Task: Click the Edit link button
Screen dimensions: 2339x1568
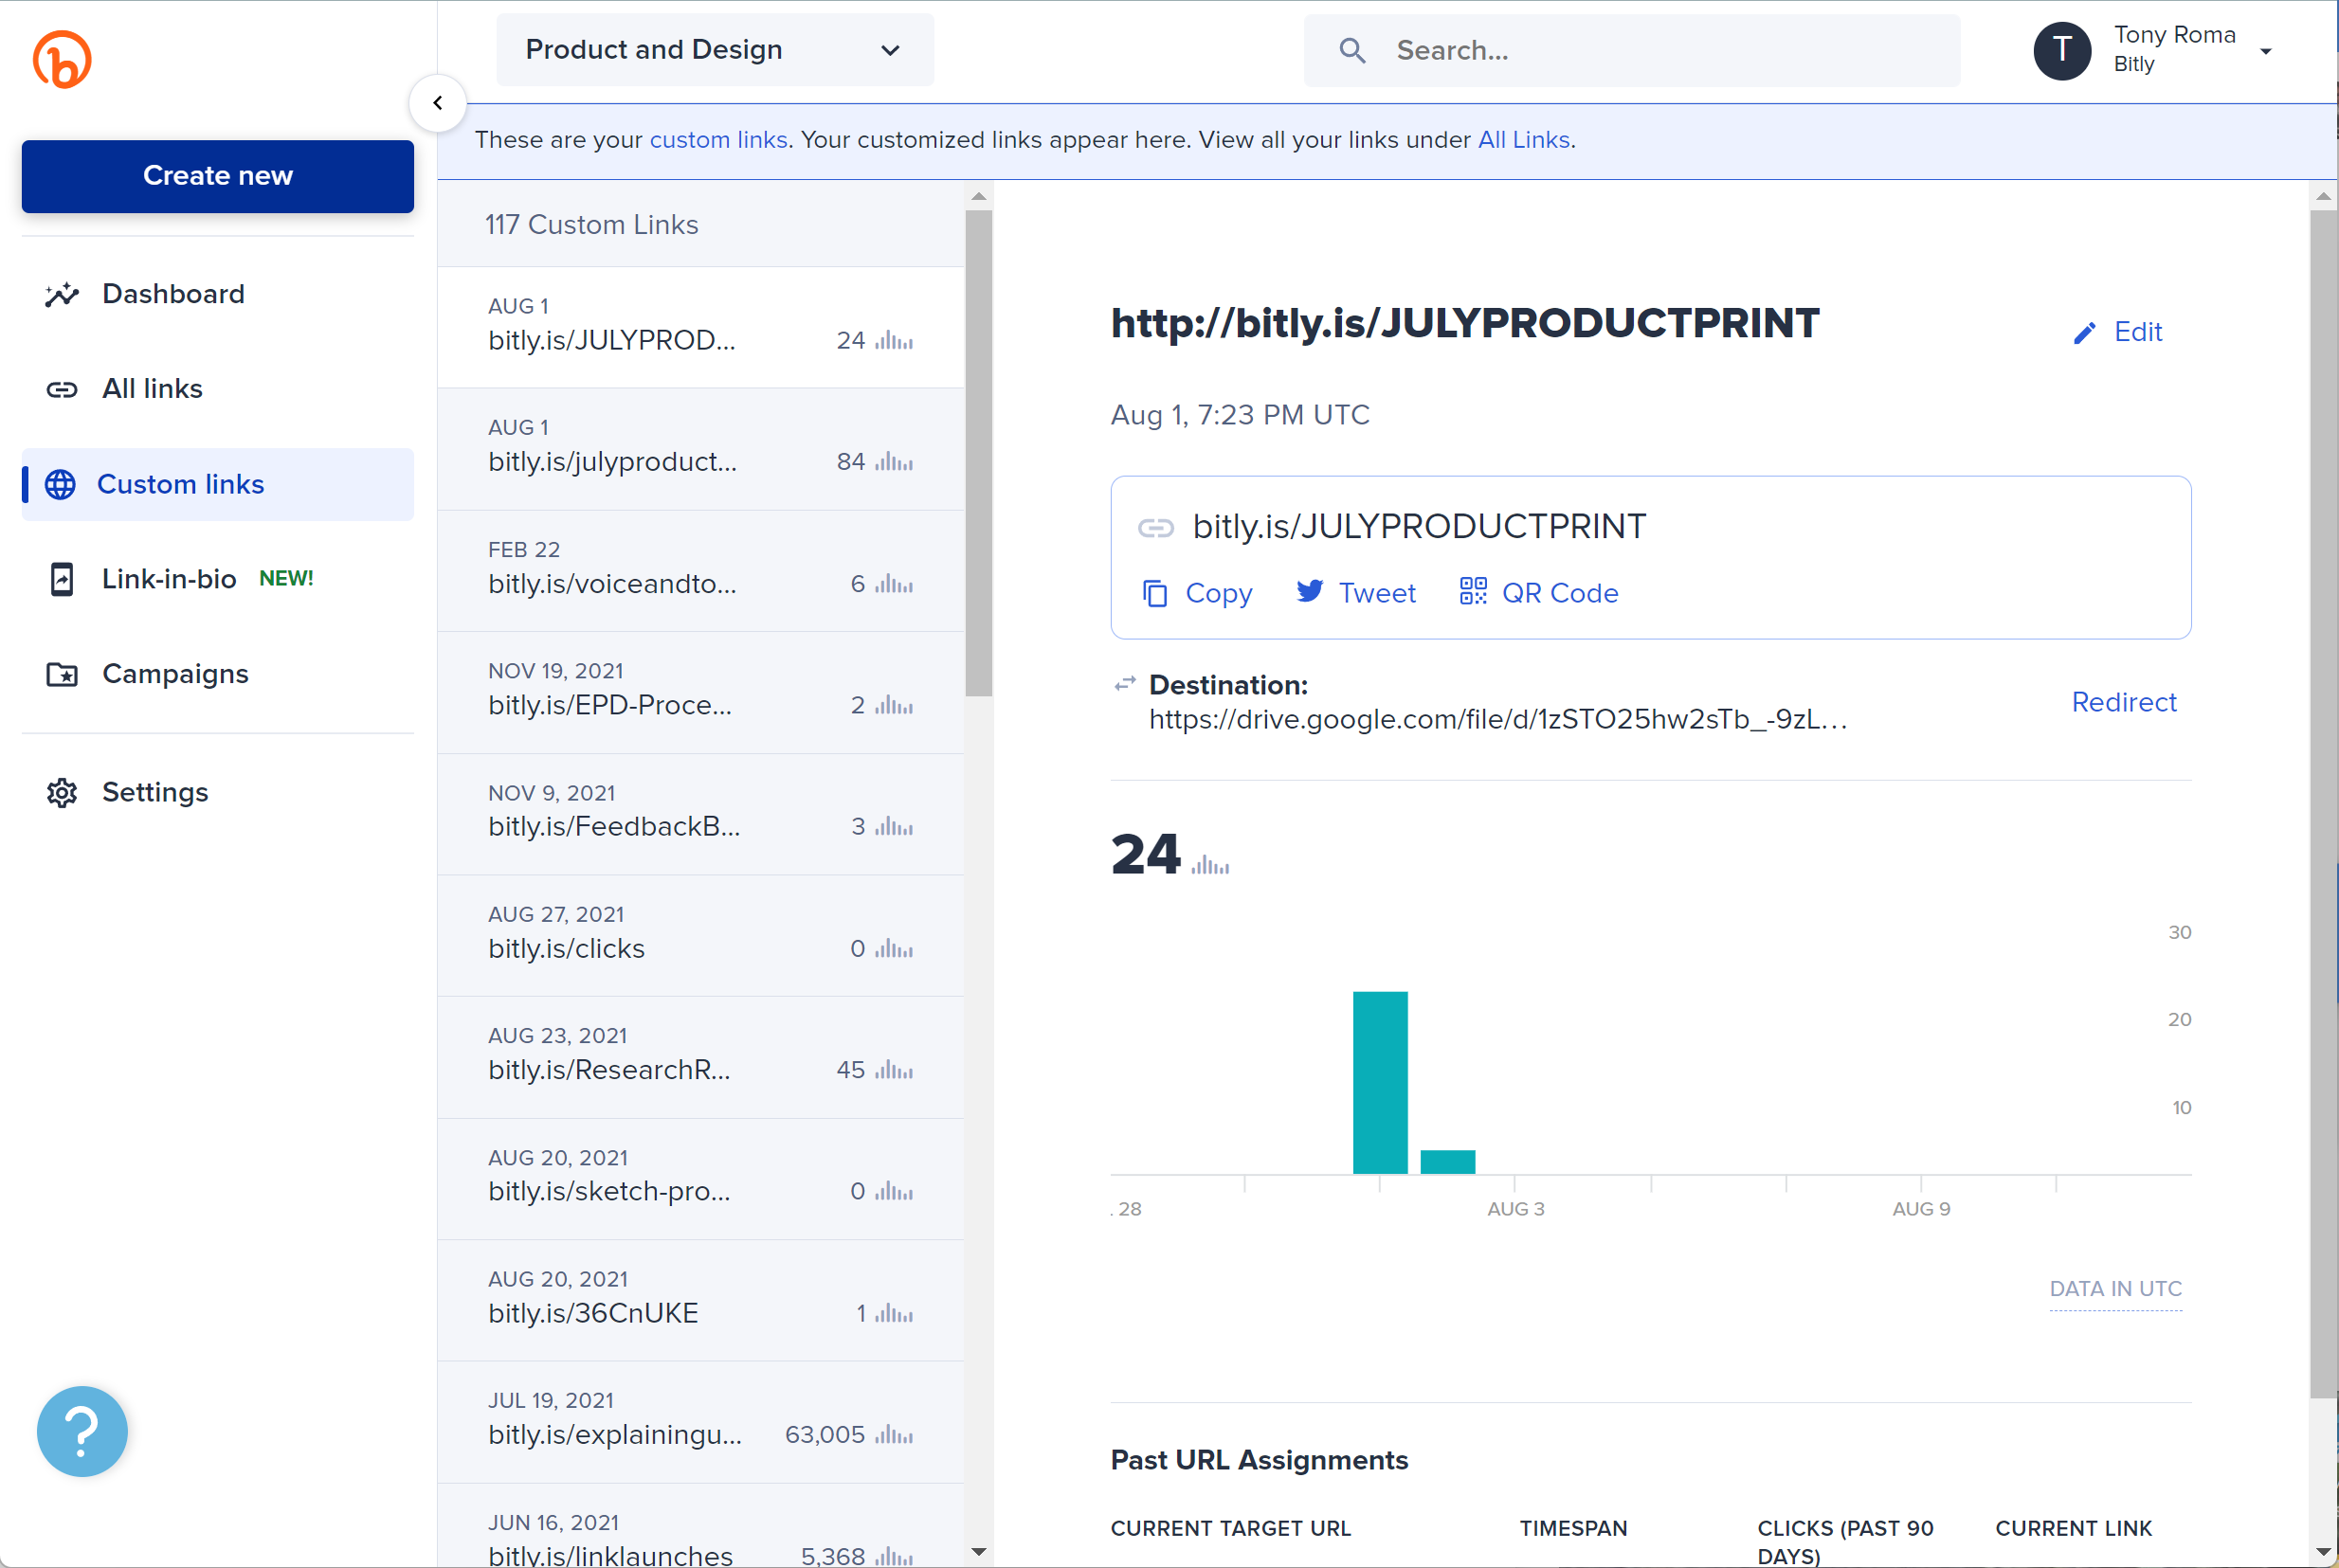Action: coord(2118,332)
